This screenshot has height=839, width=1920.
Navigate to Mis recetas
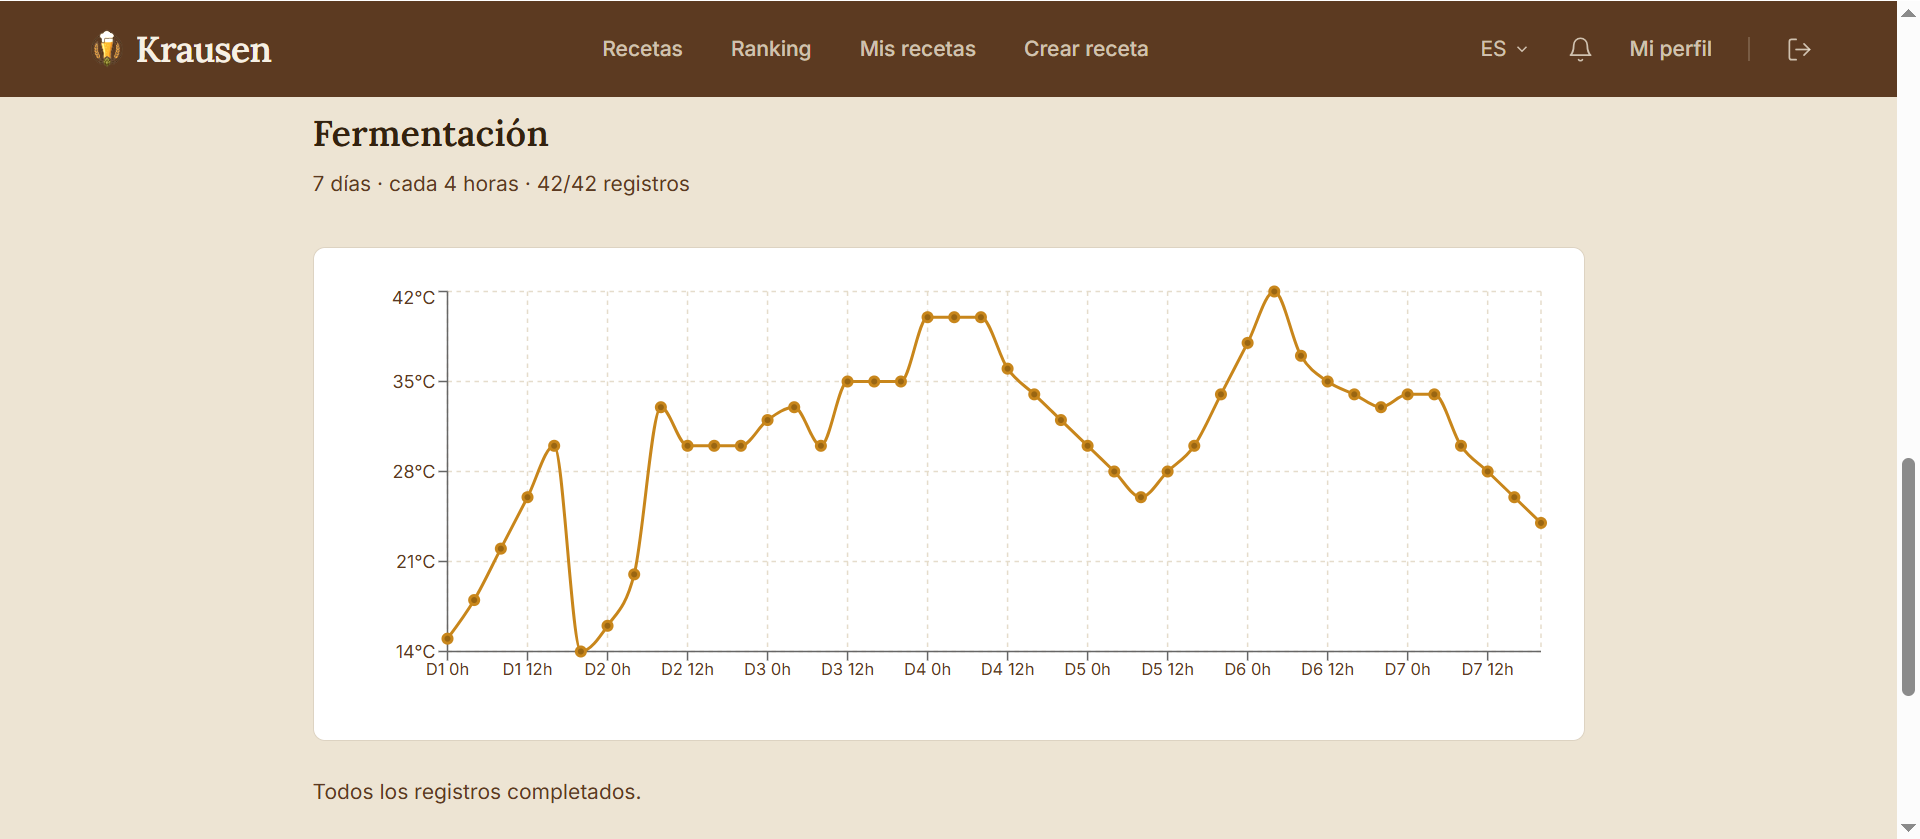tap(918, 49)
